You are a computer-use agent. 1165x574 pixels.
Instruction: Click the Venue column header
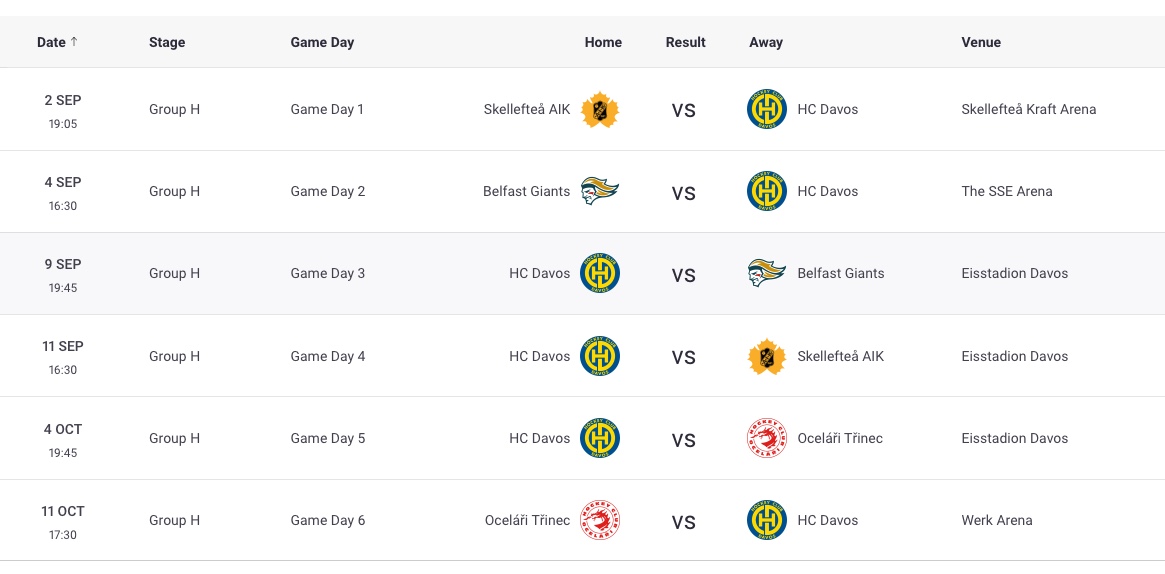pyautogui.click(x=981, y=42)
